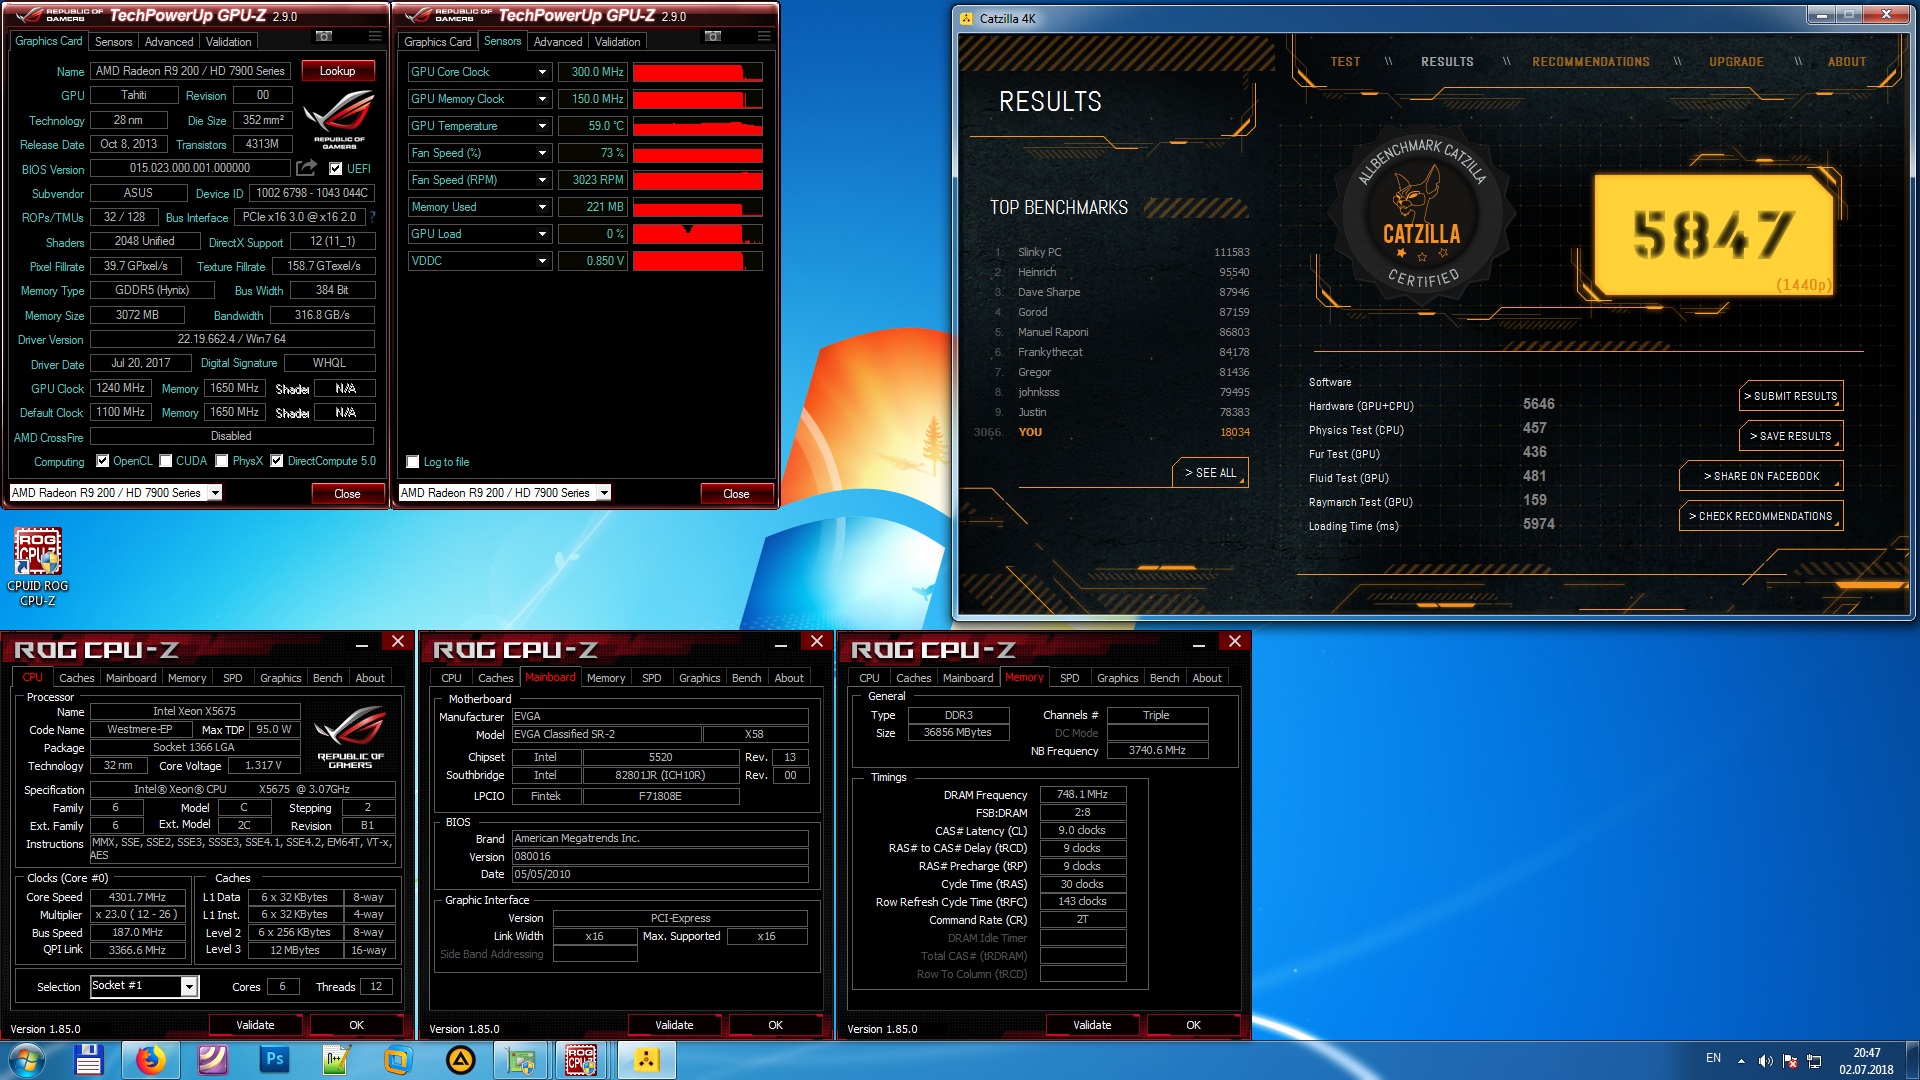
Task: Open Memory Used sensor dropdown
Action: [x=542, y=207]
